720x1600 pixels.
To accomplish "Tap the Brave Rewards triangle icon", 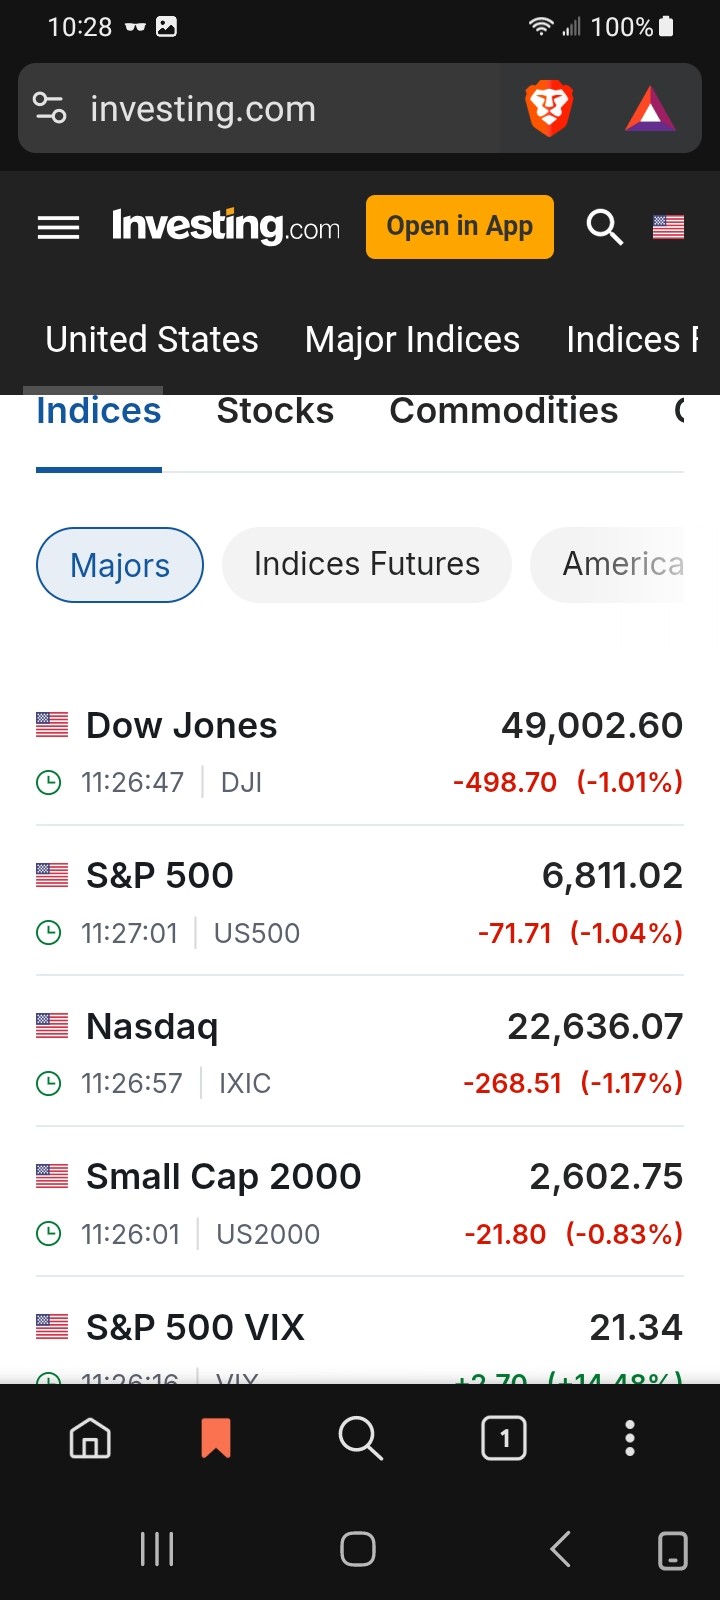I will tap(650, 109).
